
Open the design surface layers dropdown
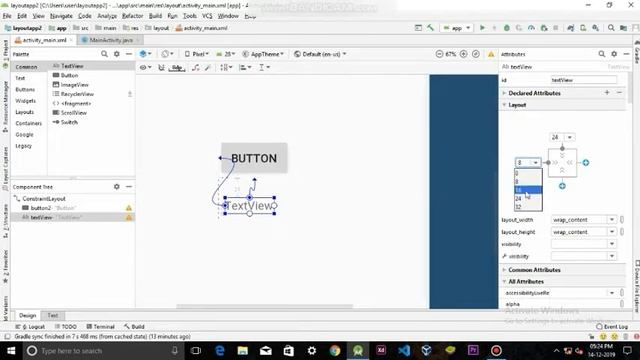click(145, 54)
